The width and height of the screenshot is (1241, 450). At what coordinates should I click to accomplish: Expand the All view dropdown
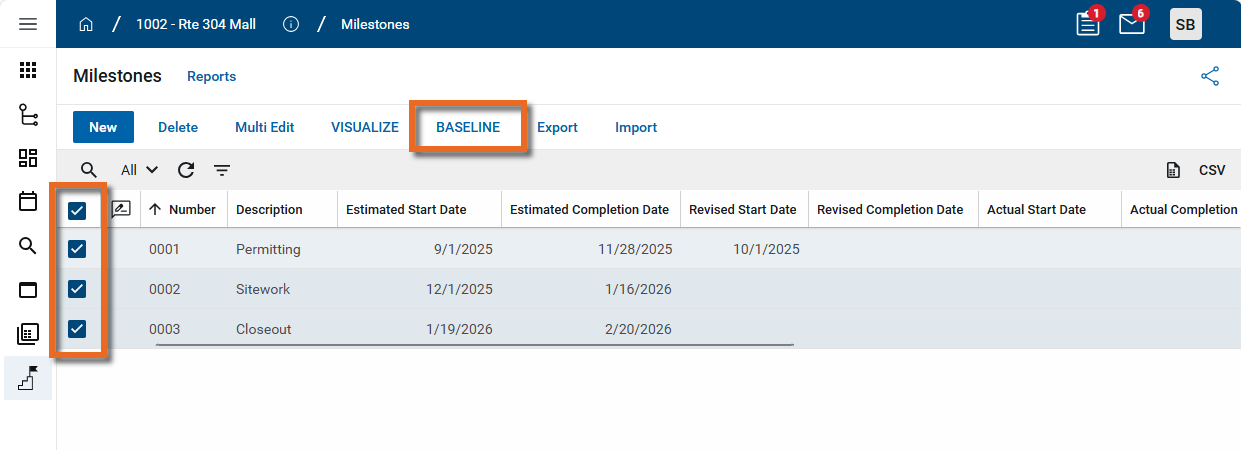pos(139,170)
